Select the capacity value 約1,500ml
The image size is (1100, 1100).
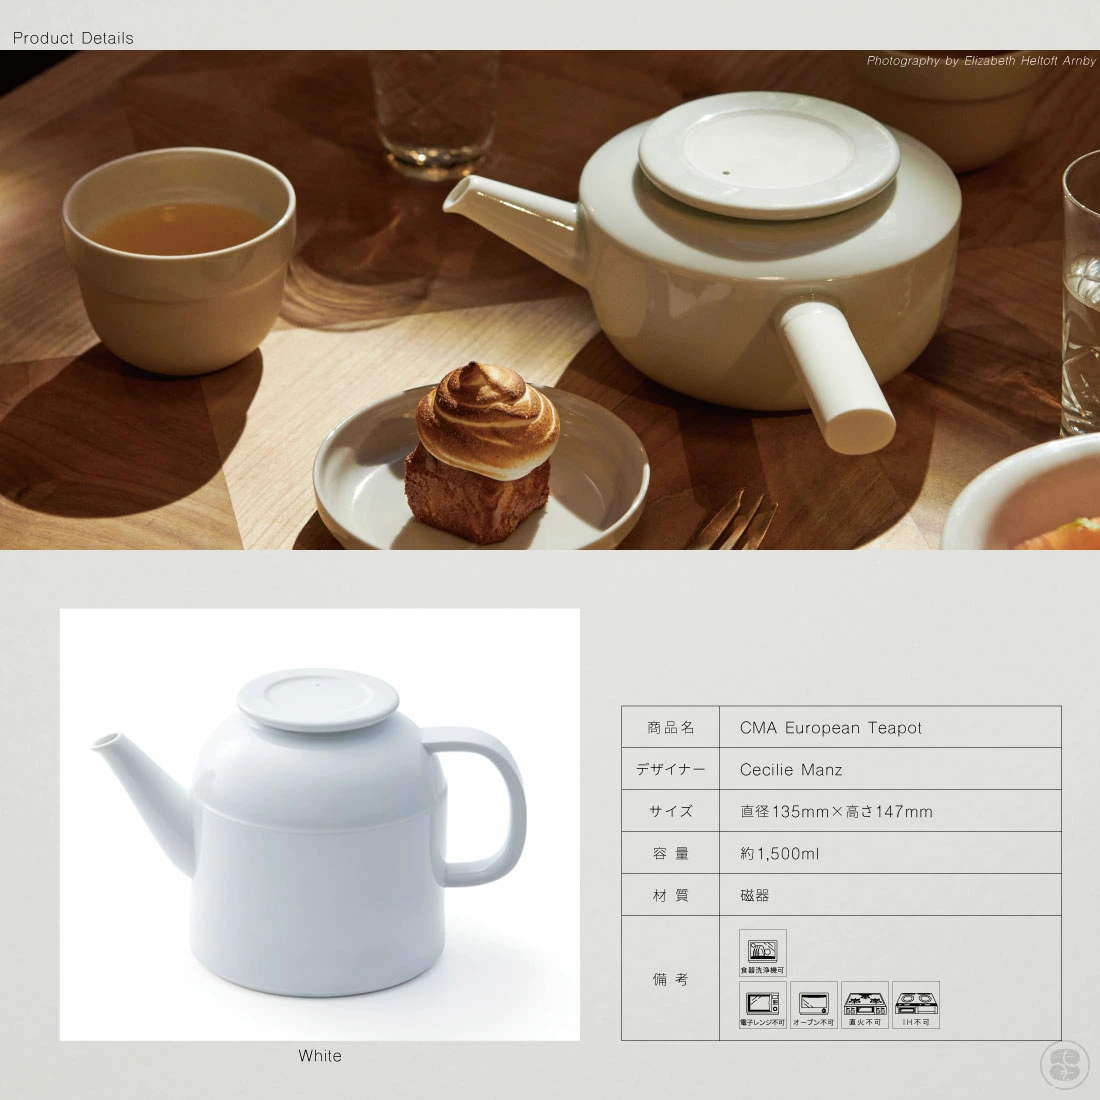[779, 854]
